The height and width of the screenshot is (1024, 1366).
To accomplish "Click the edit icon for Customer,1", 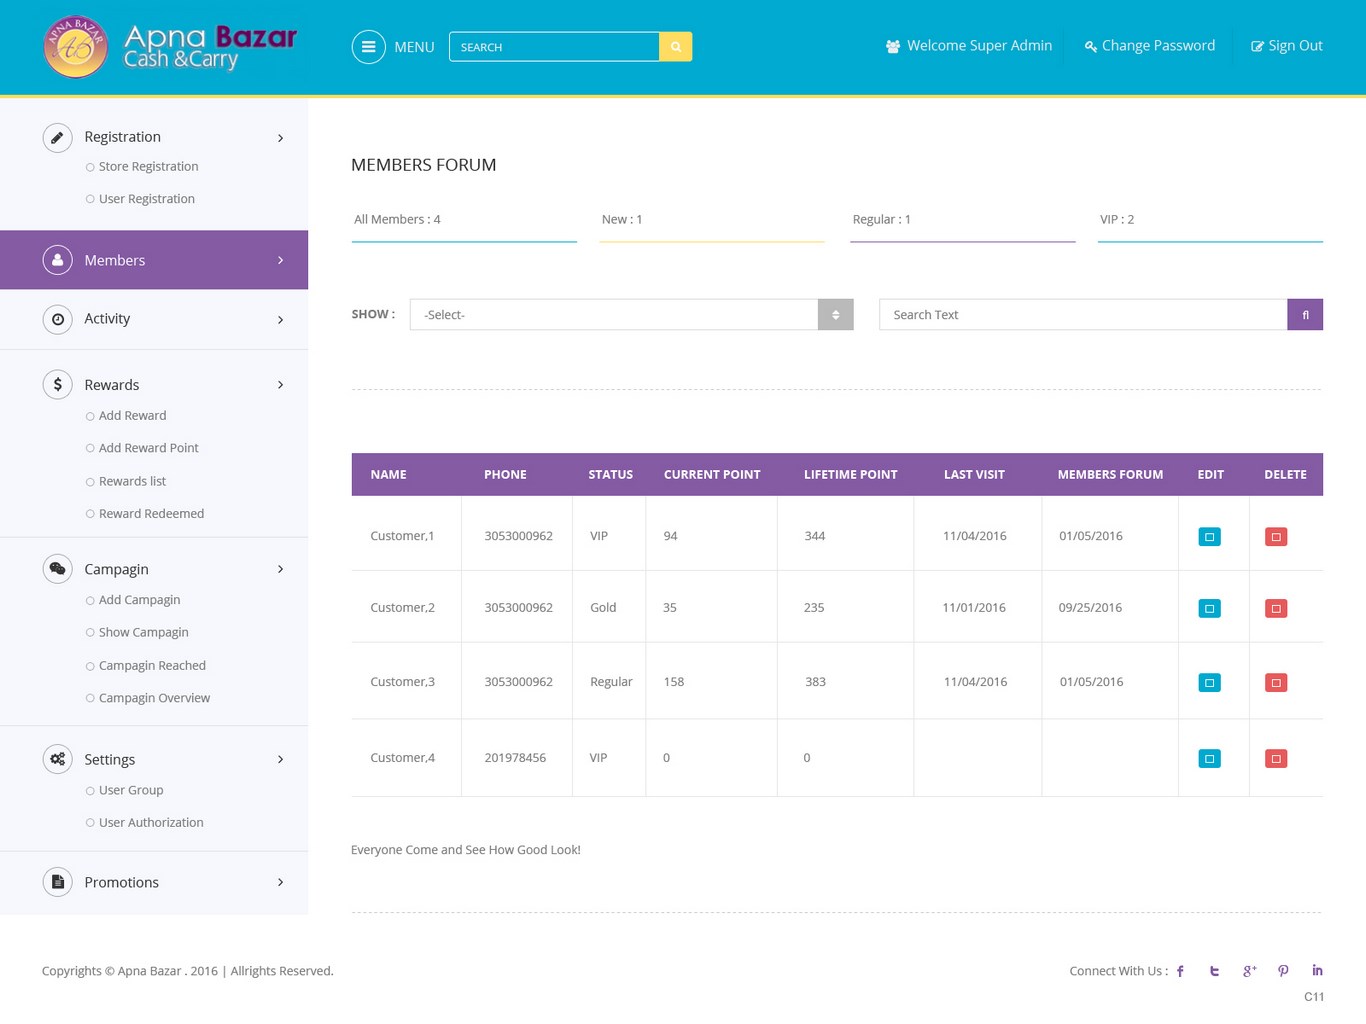I will (x=1209, y=537).
